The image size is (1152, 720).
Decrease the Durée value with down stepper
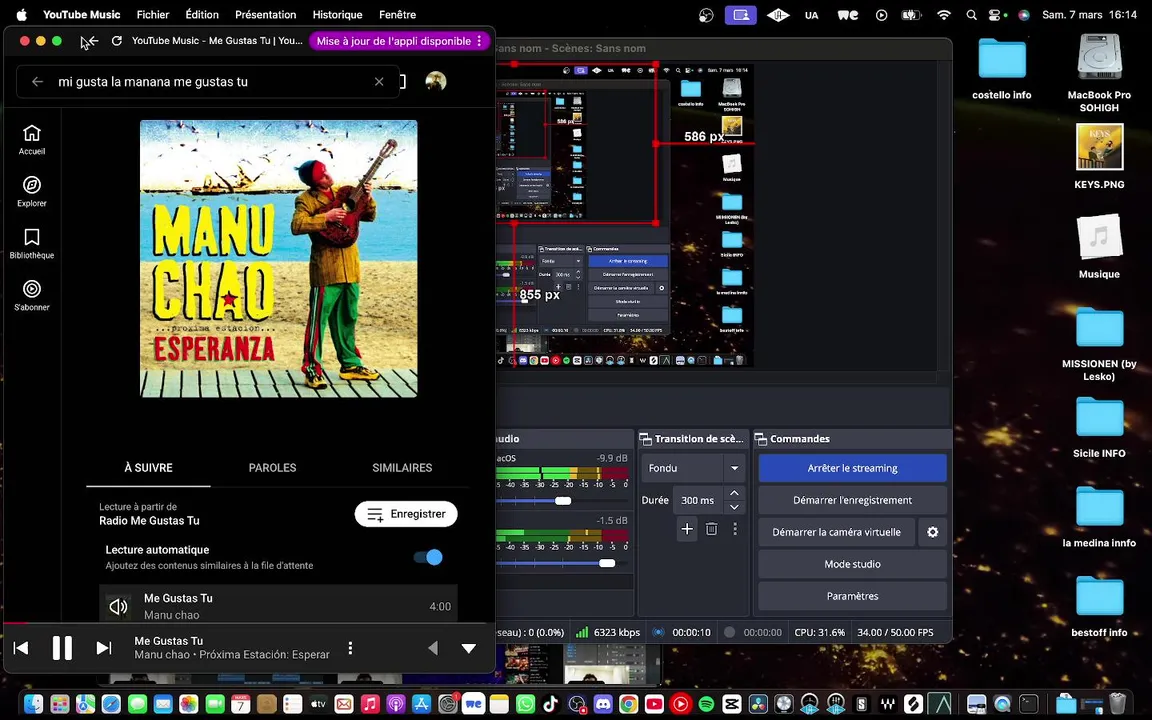click(x=734, y=507)
